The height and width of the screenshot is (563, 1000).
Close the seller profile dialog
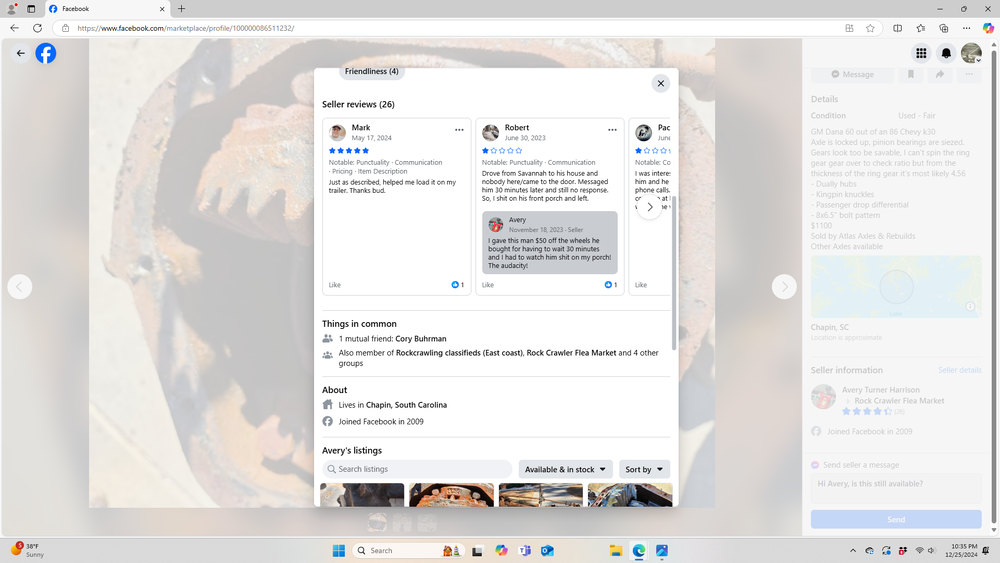pyautogui.click(x=661, y=84)
